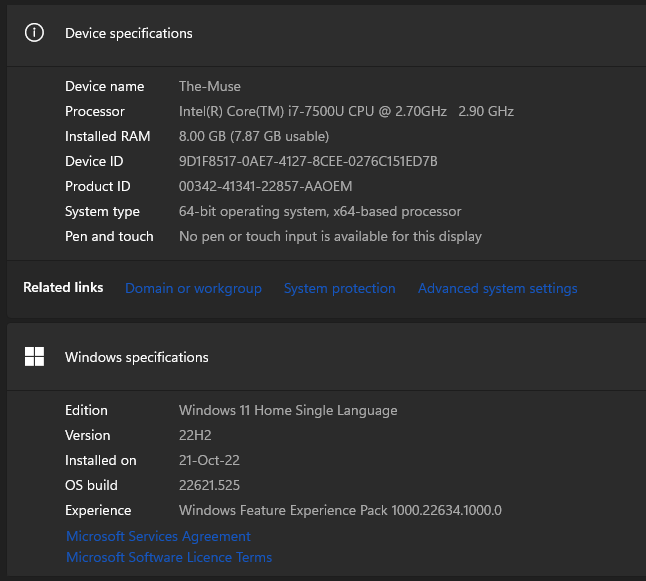Click the info icon beside Device specifications
646x581 pixels.
coord(34,33)
